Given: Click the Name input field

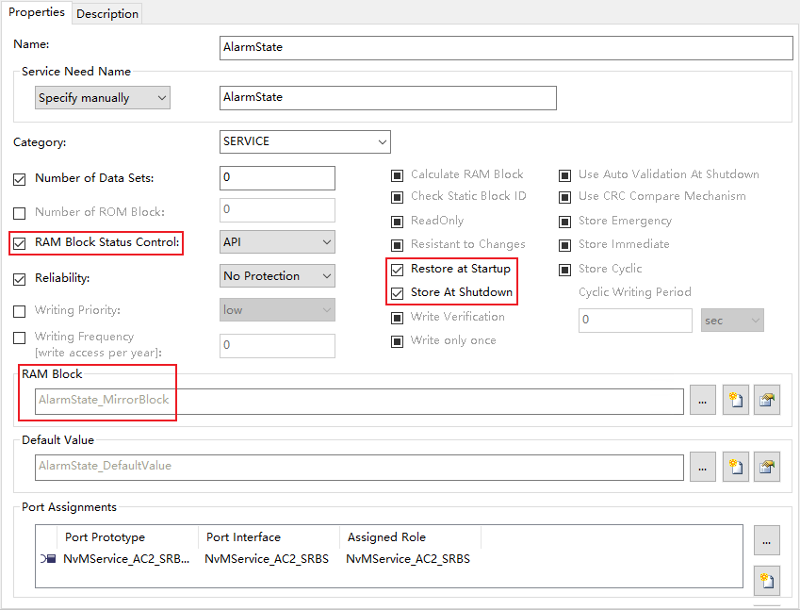Looking at the screenshot, I should 500,47.
